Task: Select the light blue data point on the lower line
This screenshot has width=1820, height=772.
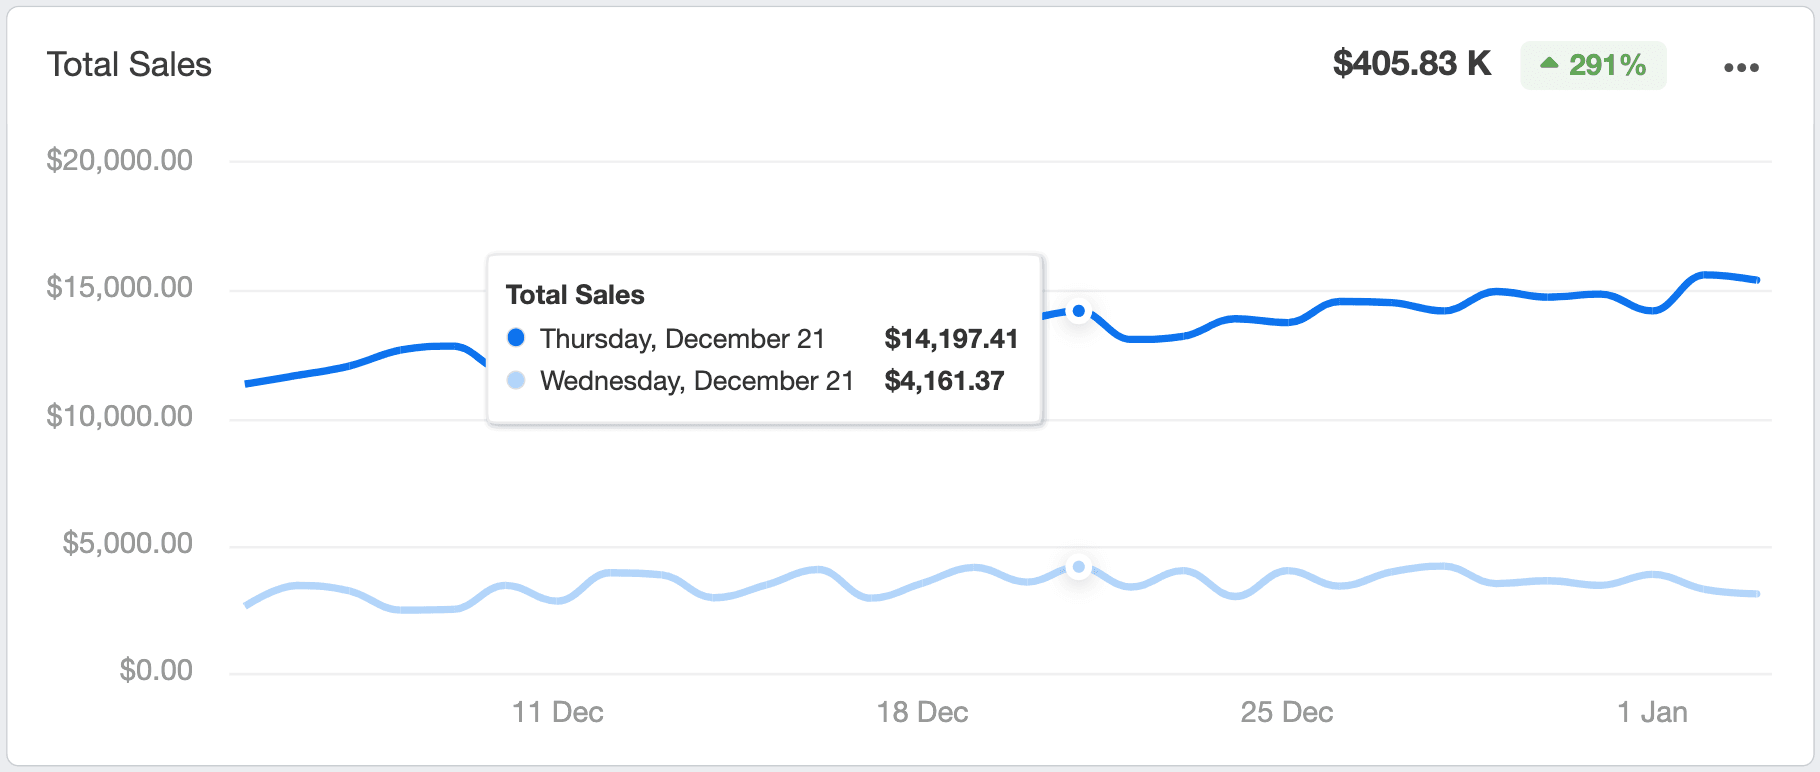Action: pos(1078,567)
